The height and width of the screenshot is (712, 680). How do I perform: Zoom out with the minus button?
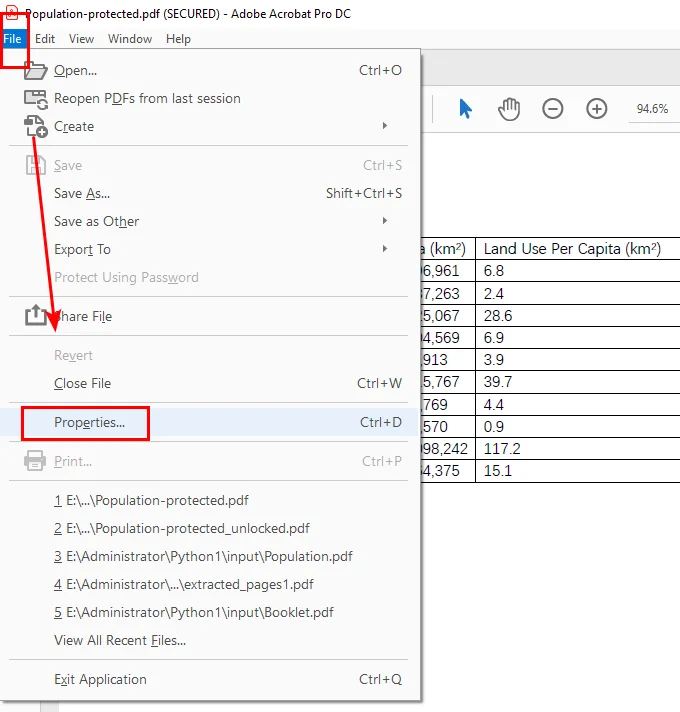(552, 109)
